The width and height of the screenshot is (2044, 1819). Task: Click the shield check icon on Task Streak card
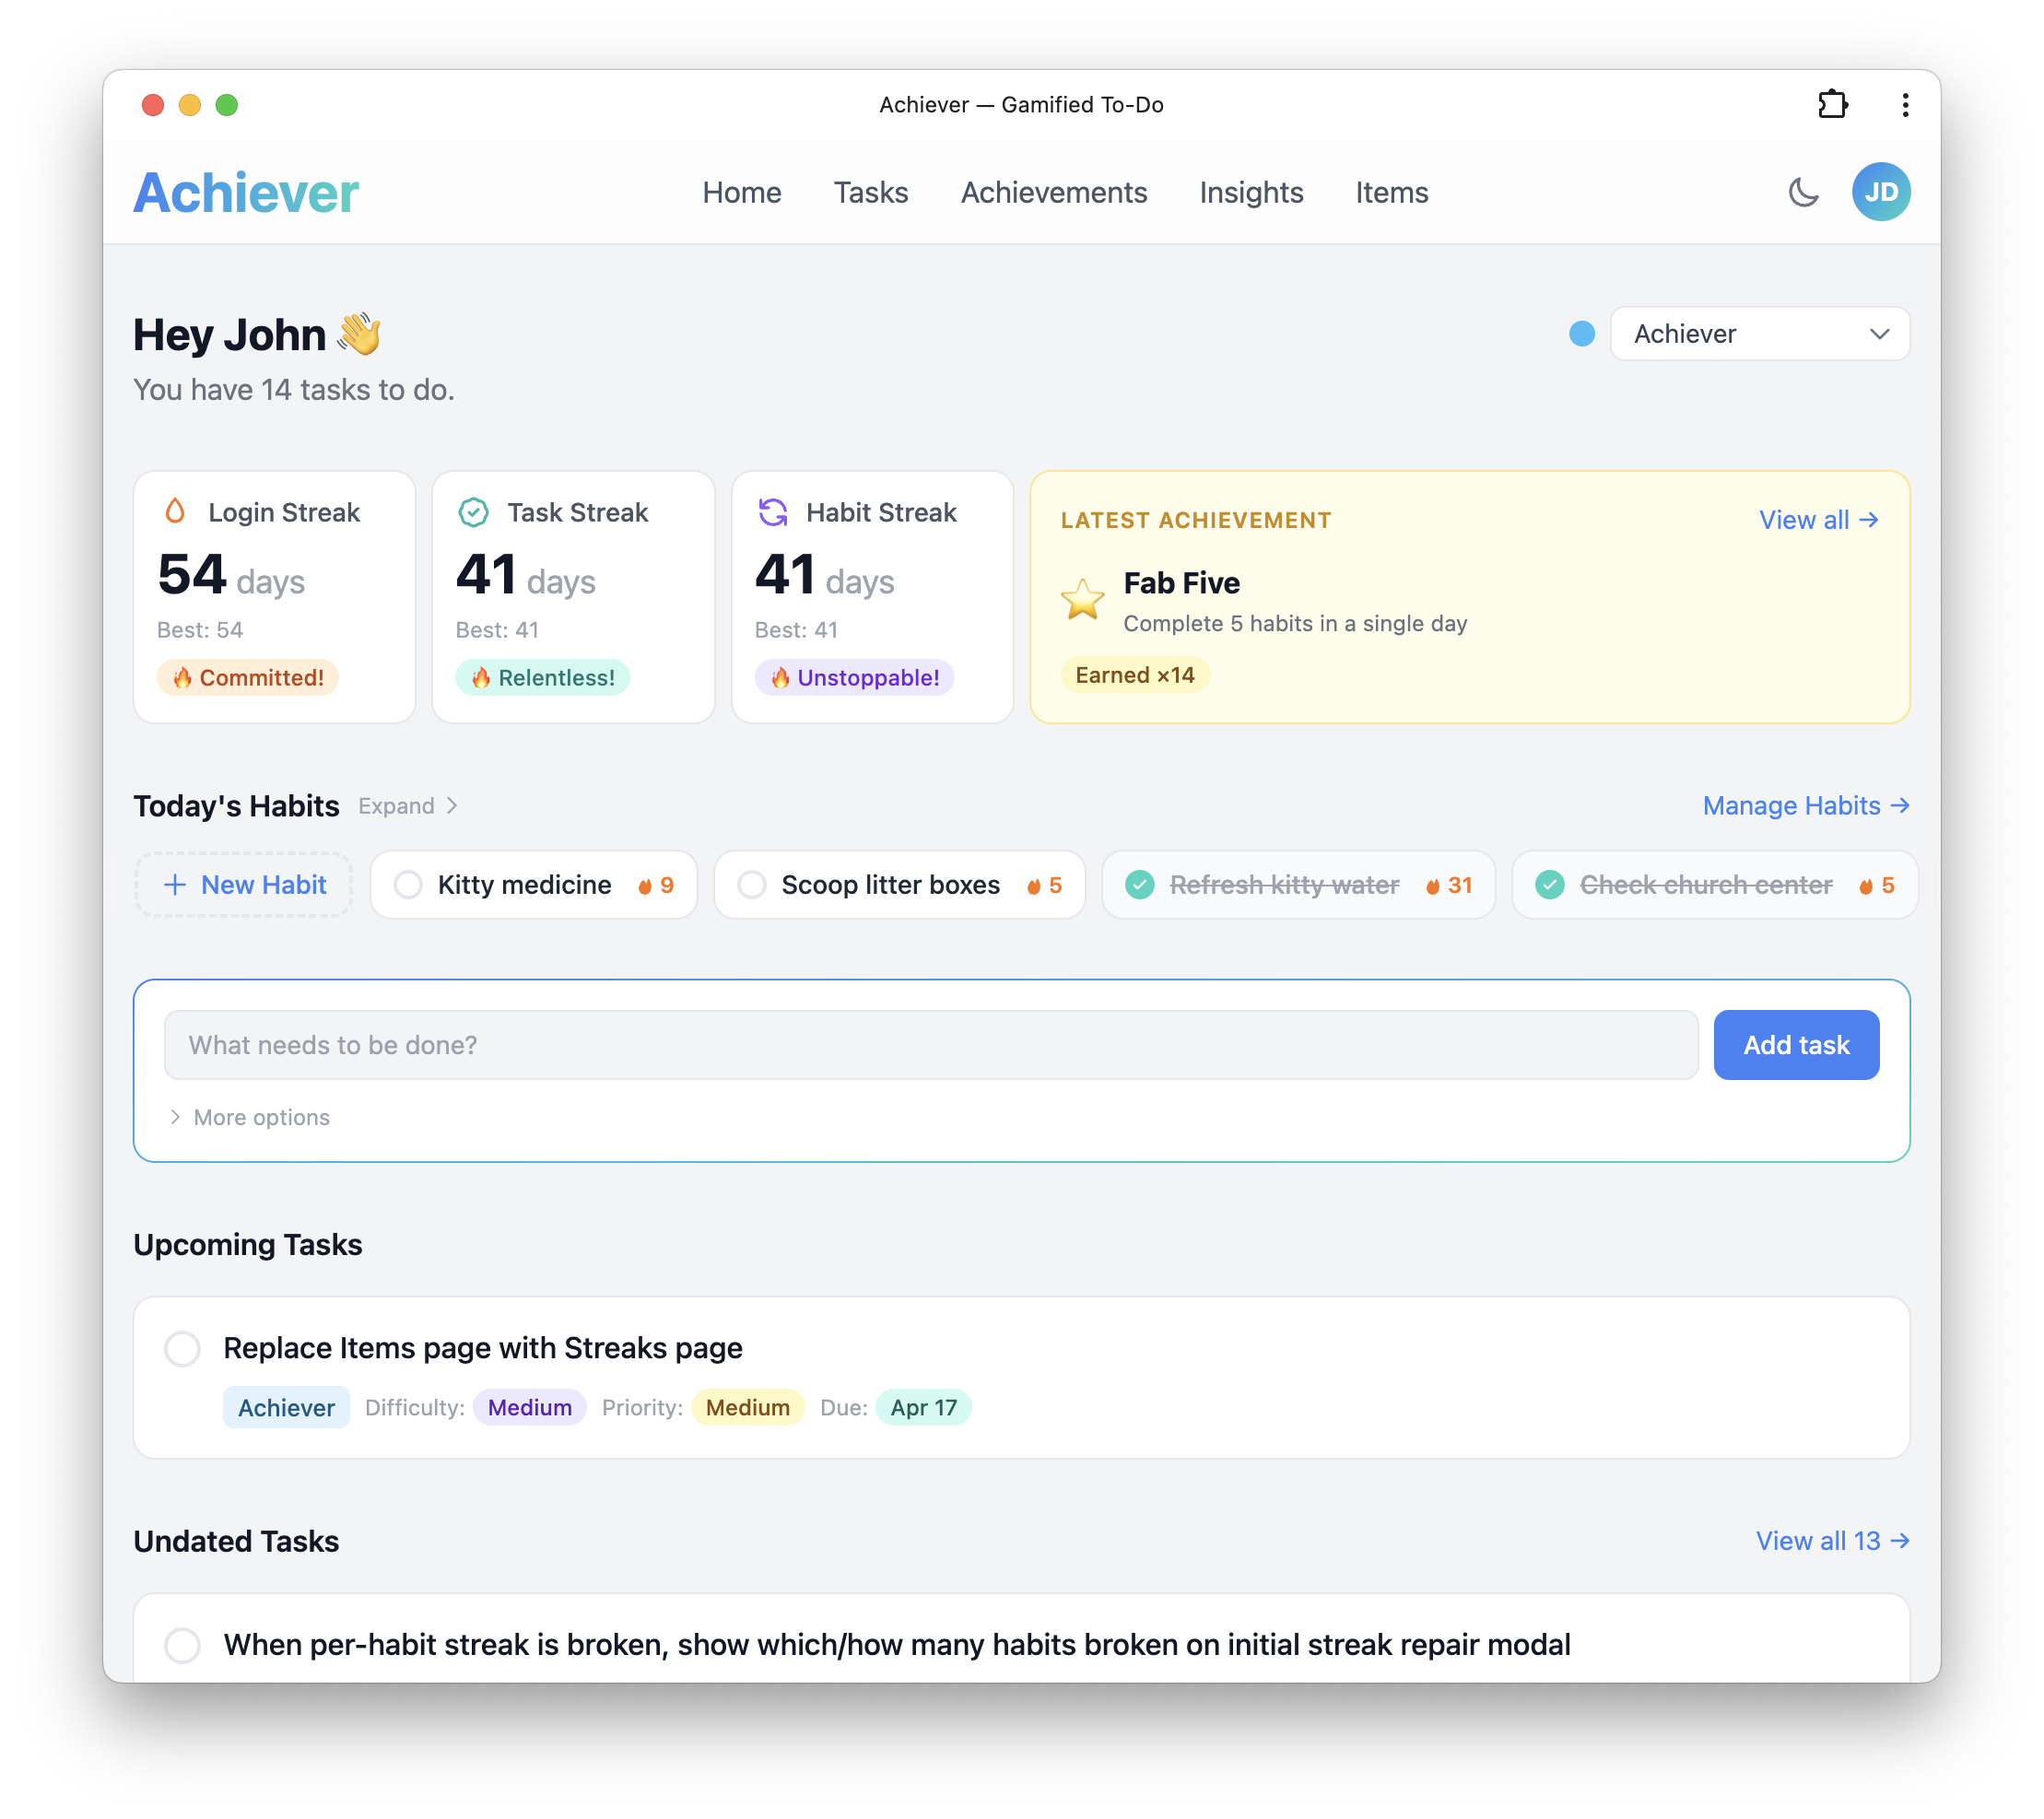[474, 511]
